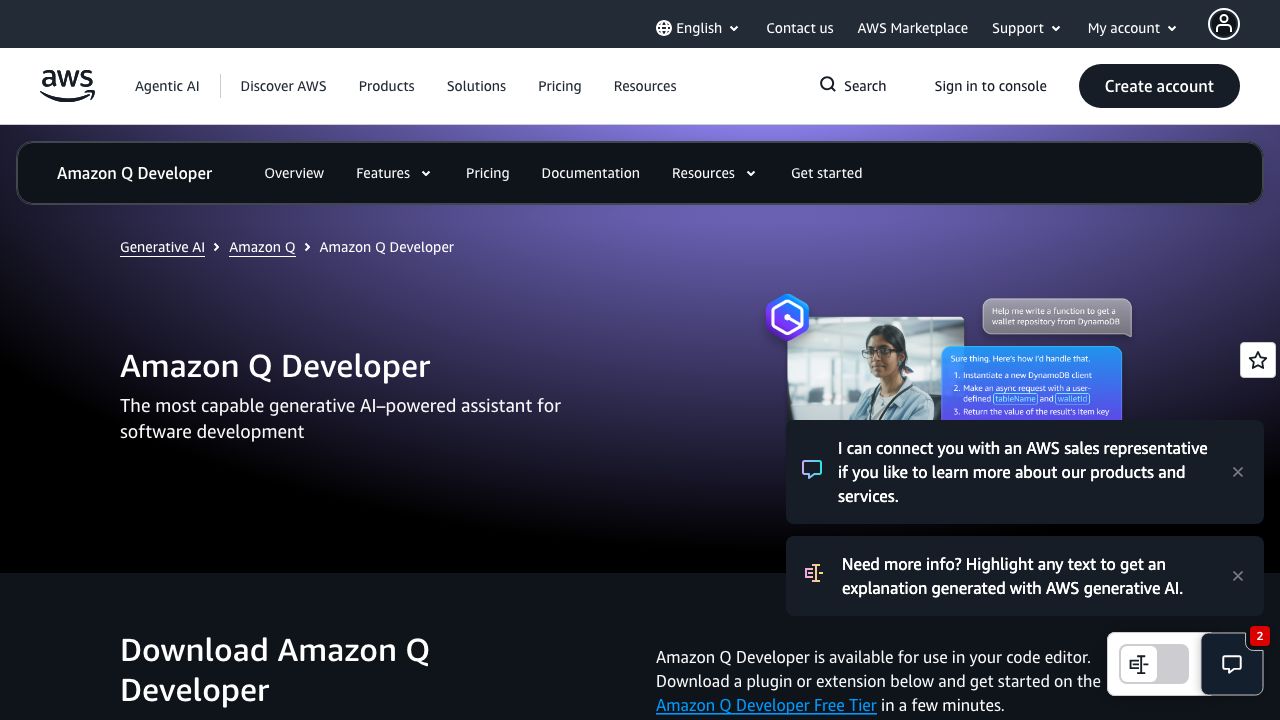Go to the Overview tab
Viewport: 1280px width, 720px height.
(294, 173)
